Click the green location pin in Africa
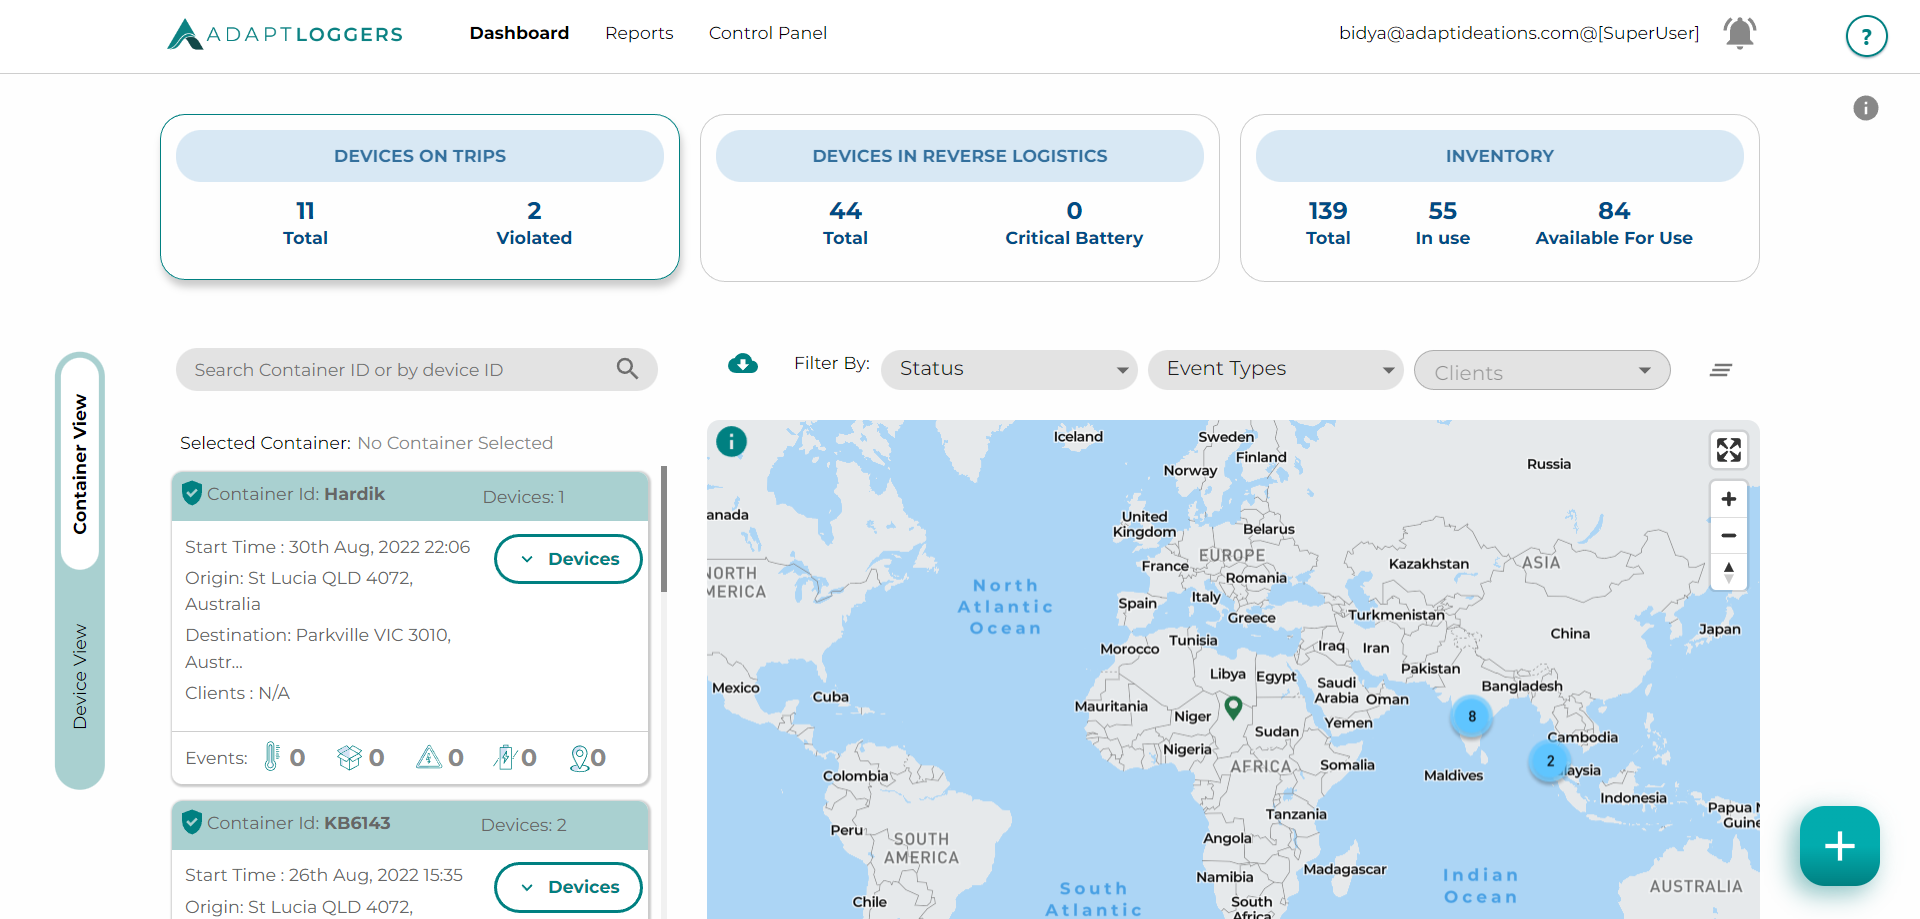This screenshot has width=1920, height=919. pos(1233,707)
